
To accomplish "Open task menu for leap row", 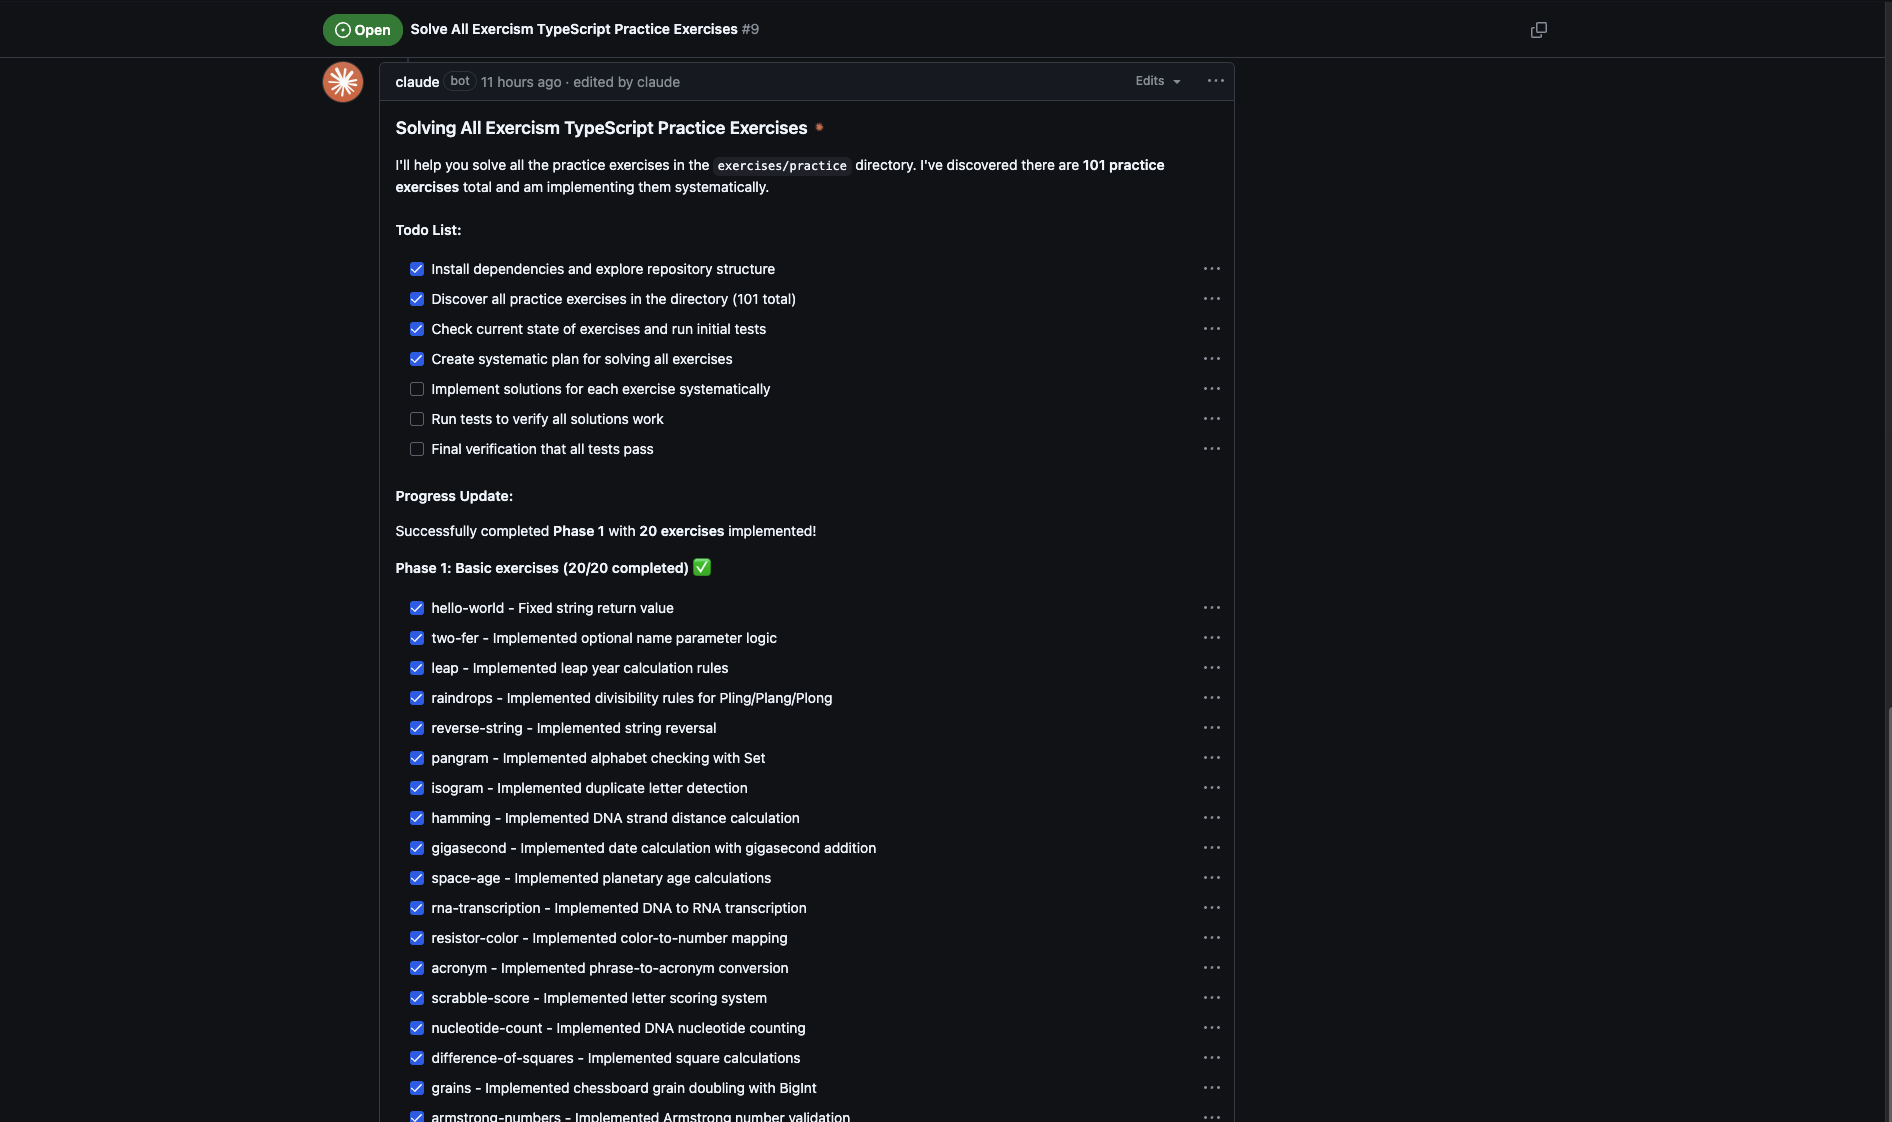I will 1212,668.
